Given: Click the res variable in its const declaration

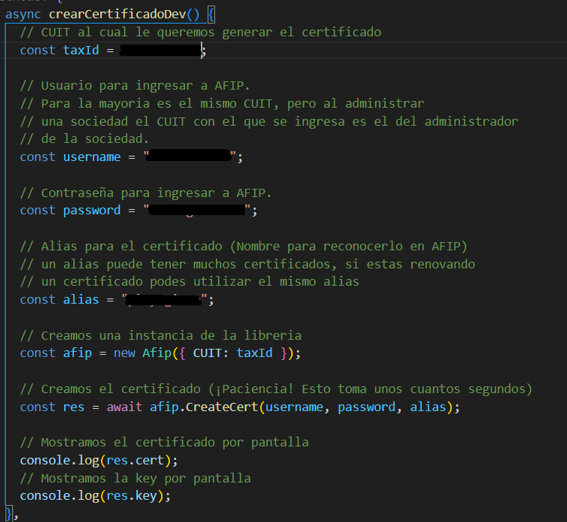Looking at the screenshot, I should (74, 407).
